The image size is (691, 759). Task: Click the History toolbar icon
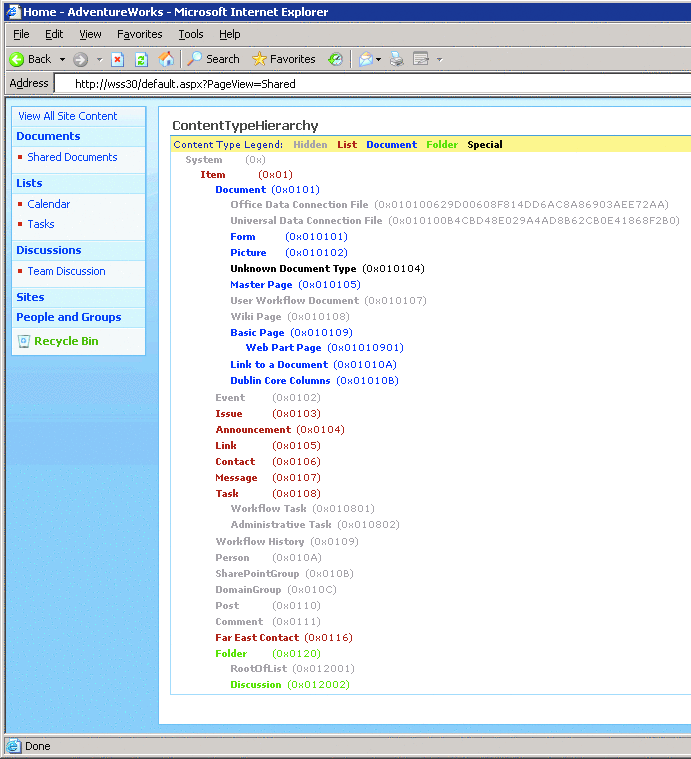335,59
